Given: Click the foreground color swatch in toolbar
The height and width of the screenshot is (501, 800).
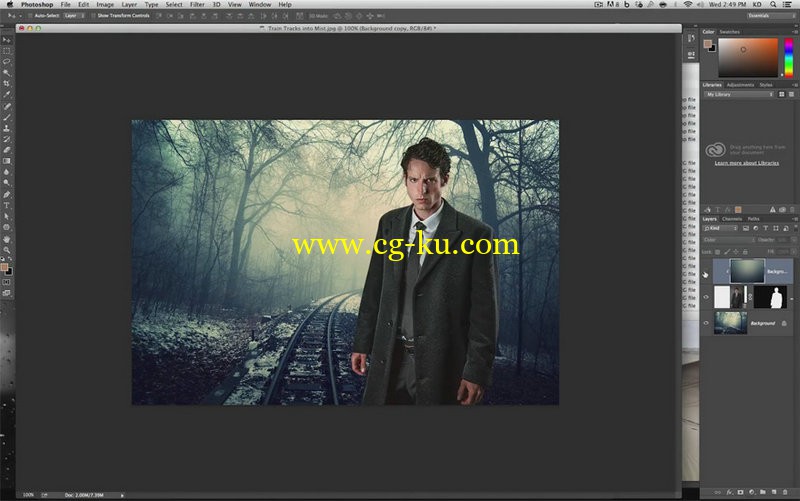Looking at the screenshot, I should [4, 268].
